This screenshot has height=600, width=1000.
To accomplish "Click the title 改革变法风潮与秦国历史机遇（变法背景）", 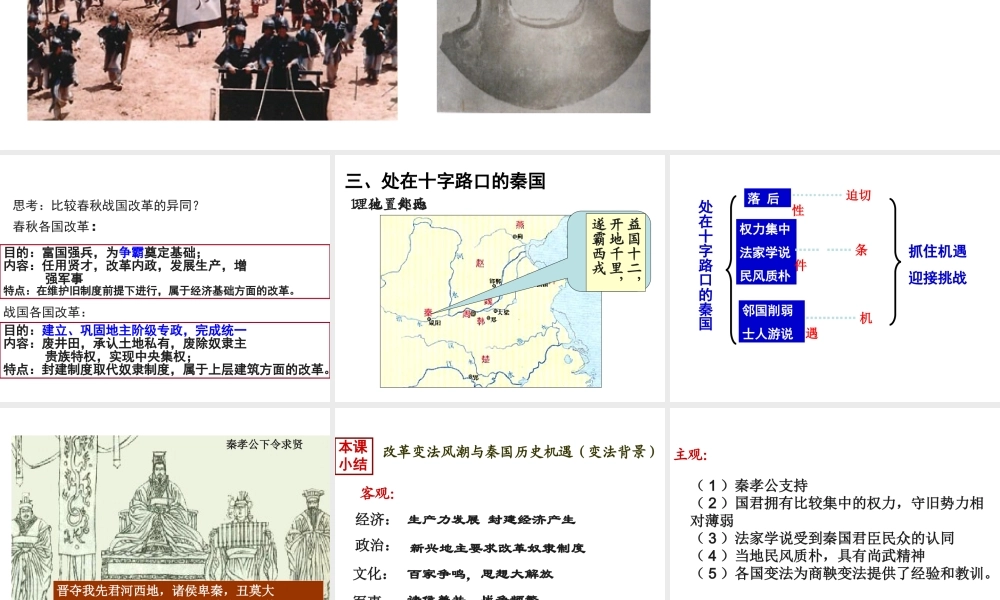I will pyautogui.click(x=520, y=451).
